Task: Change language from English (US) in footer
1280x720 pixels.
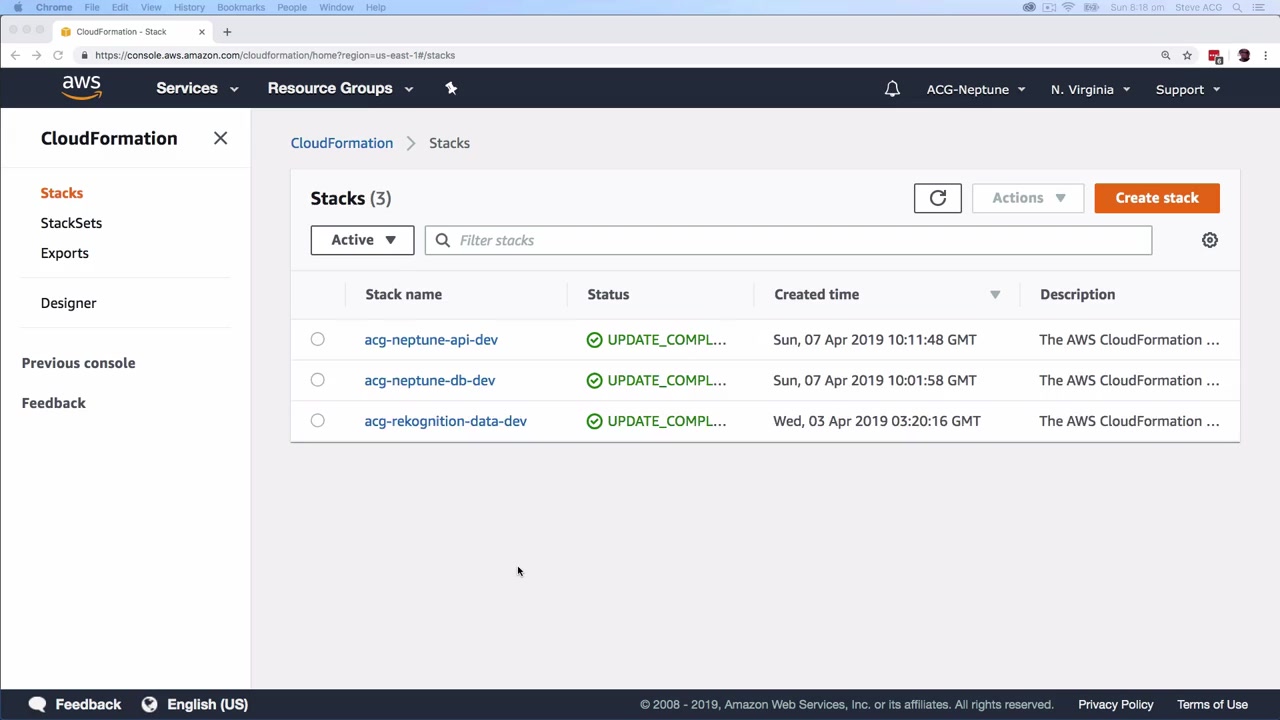Action: pos(207,704)
